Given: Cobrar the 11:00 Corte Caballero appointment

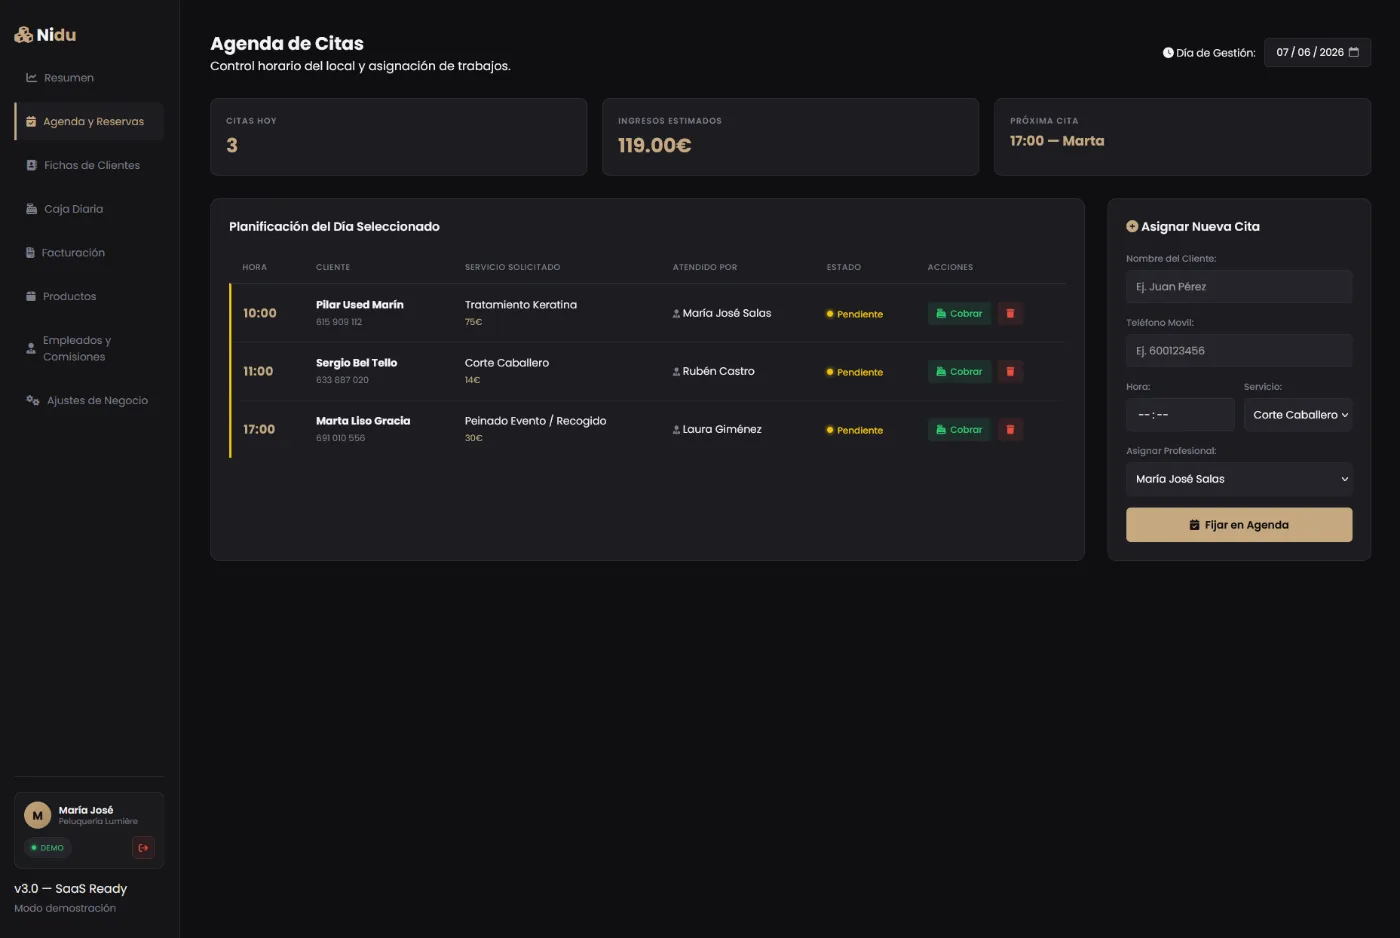Looking at the screenshot, I should click(959, 371).
